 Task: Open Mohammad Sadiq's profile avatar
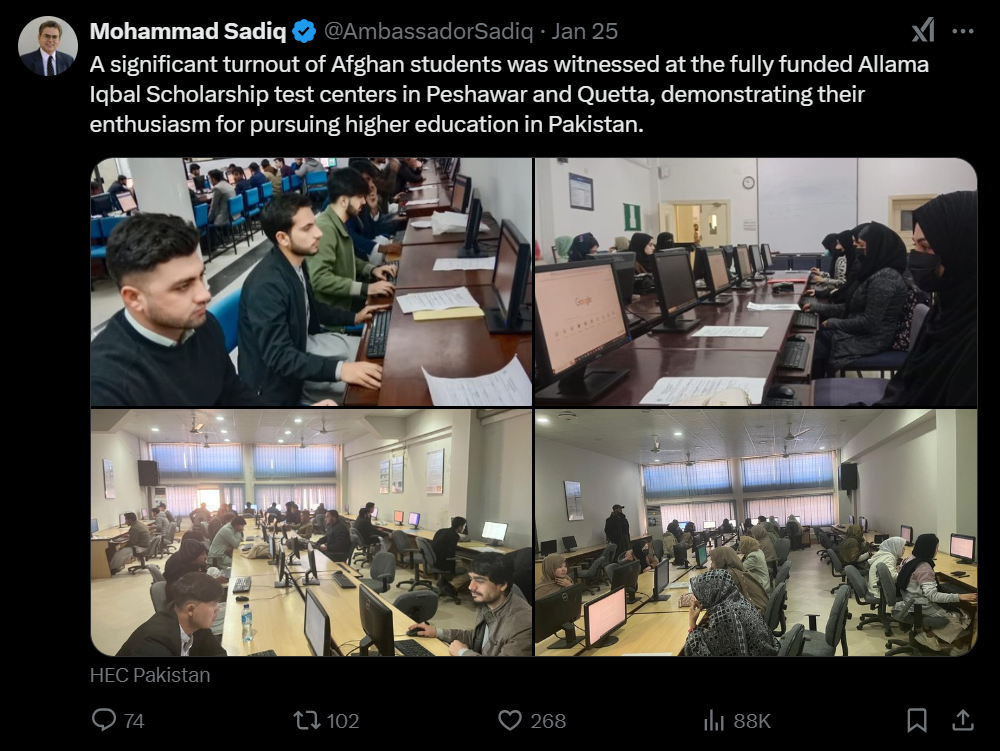[x=48, y=46]
